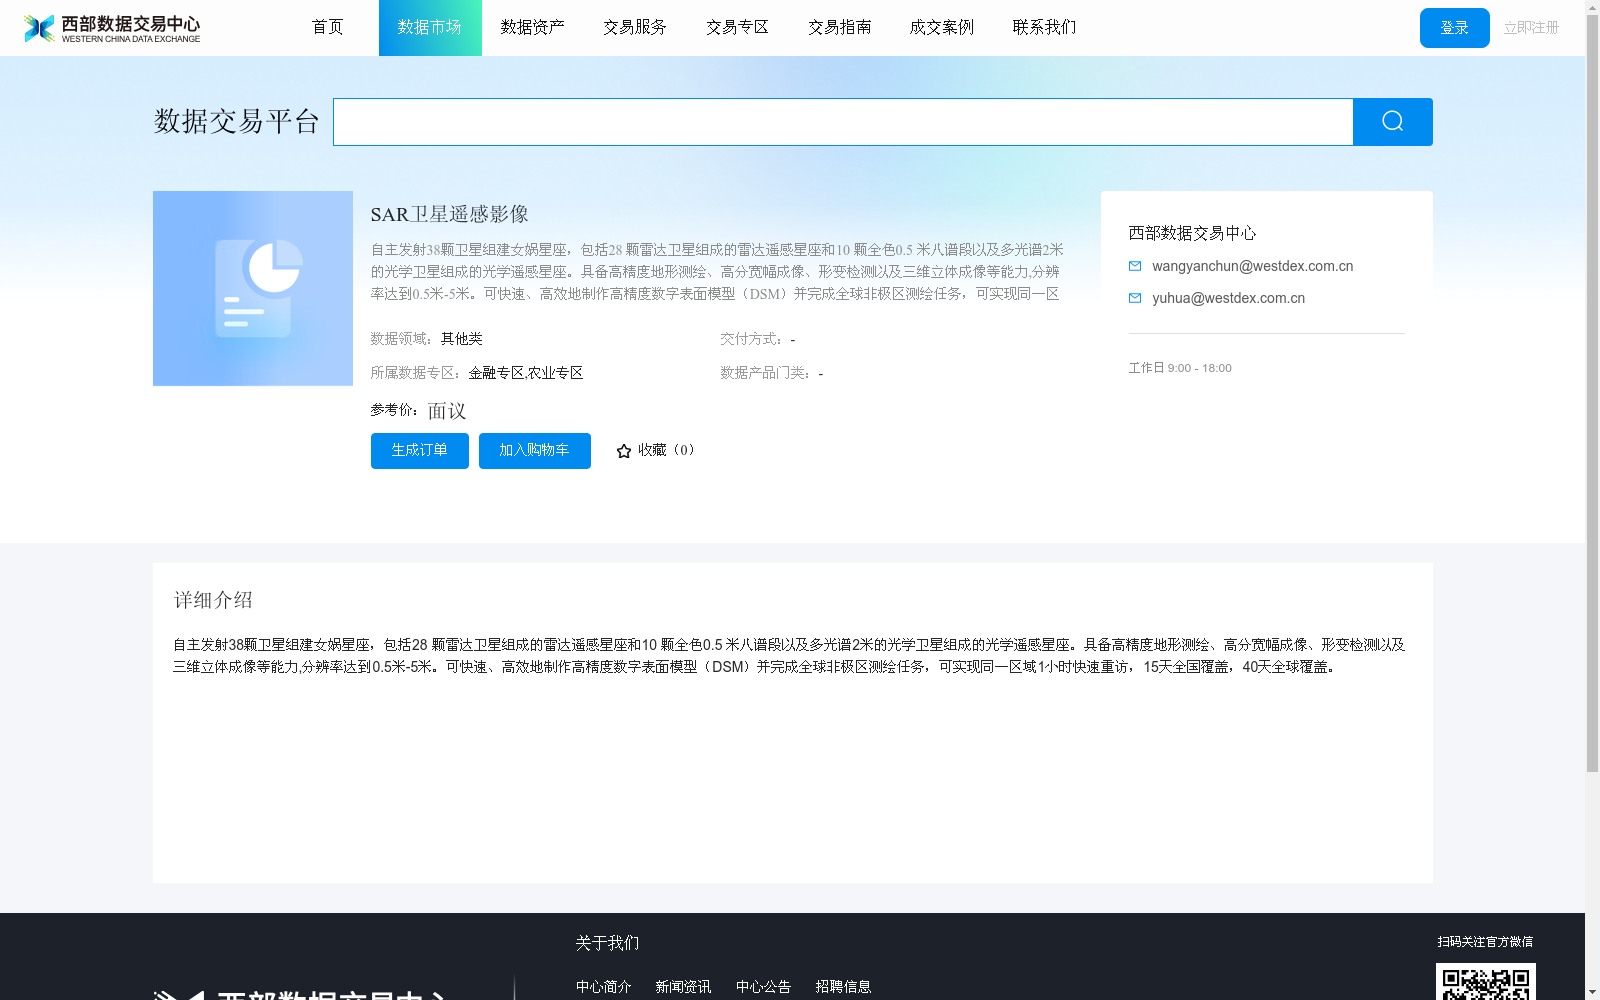
Task: Click the wangyanchun@westdex.com.cn email
Action: [1253, 266]
